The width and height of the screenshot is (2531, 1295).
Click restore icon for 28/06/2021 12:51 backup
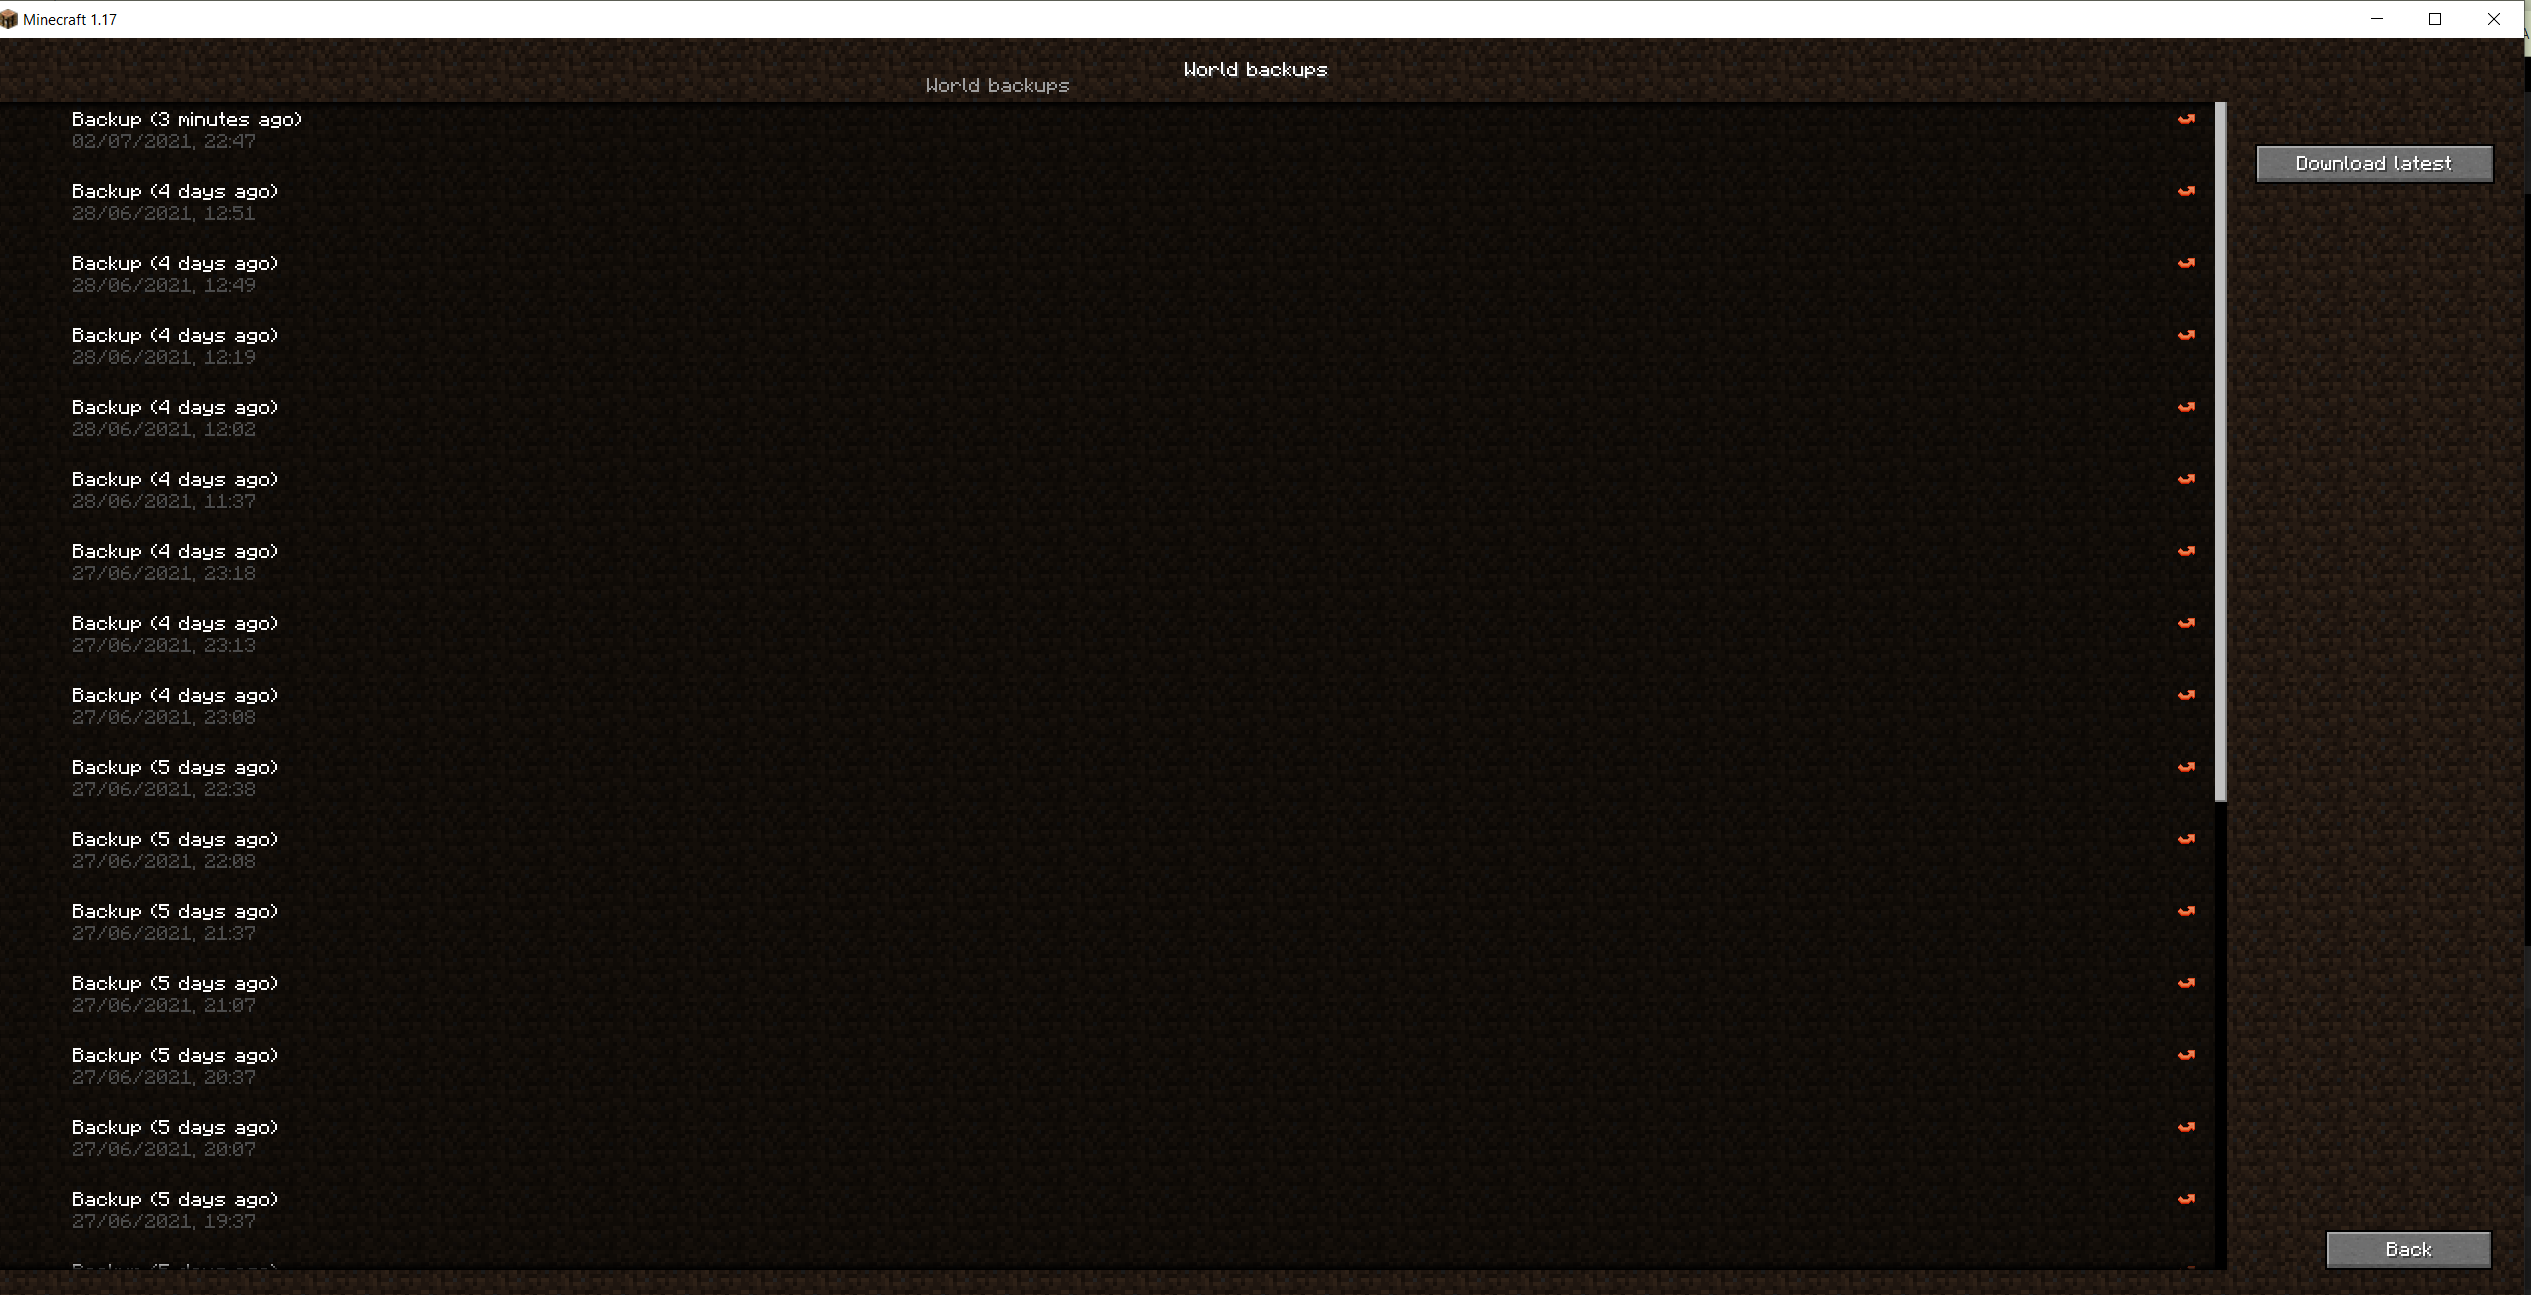tap(2186, 191)
